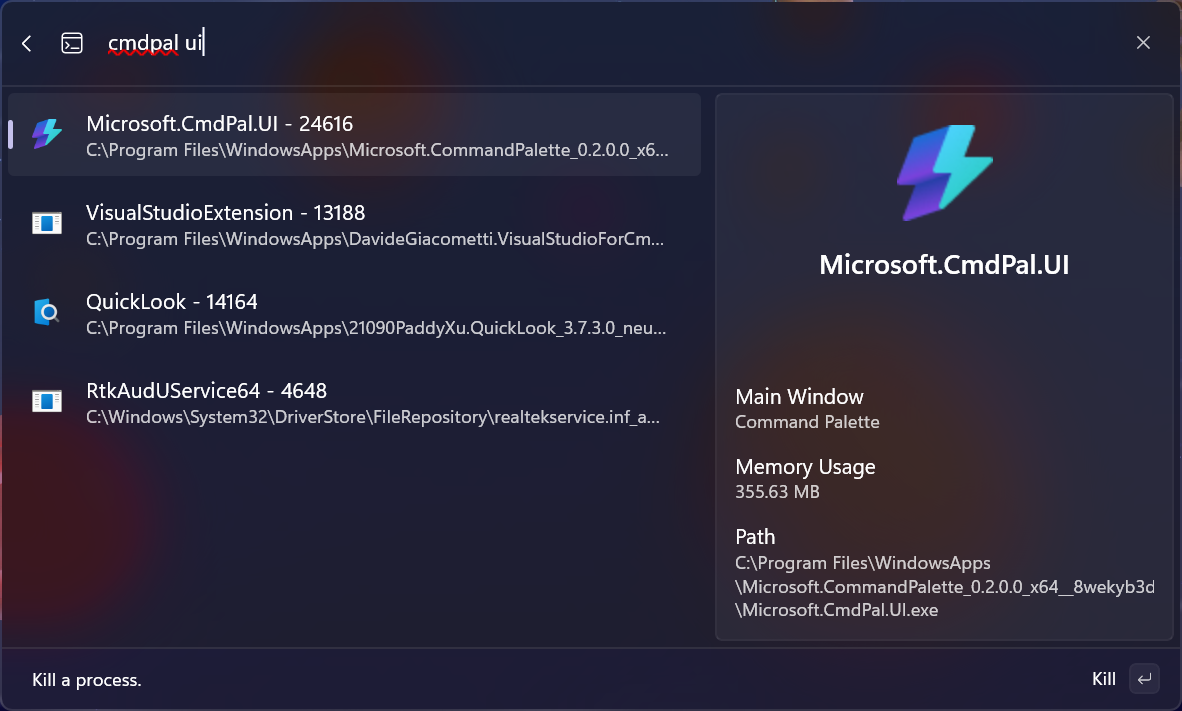The image size is (1182, 711).
Task: Click the Microsoft.CmdPal.UI heading in details pane
Action: click(944, 265)
